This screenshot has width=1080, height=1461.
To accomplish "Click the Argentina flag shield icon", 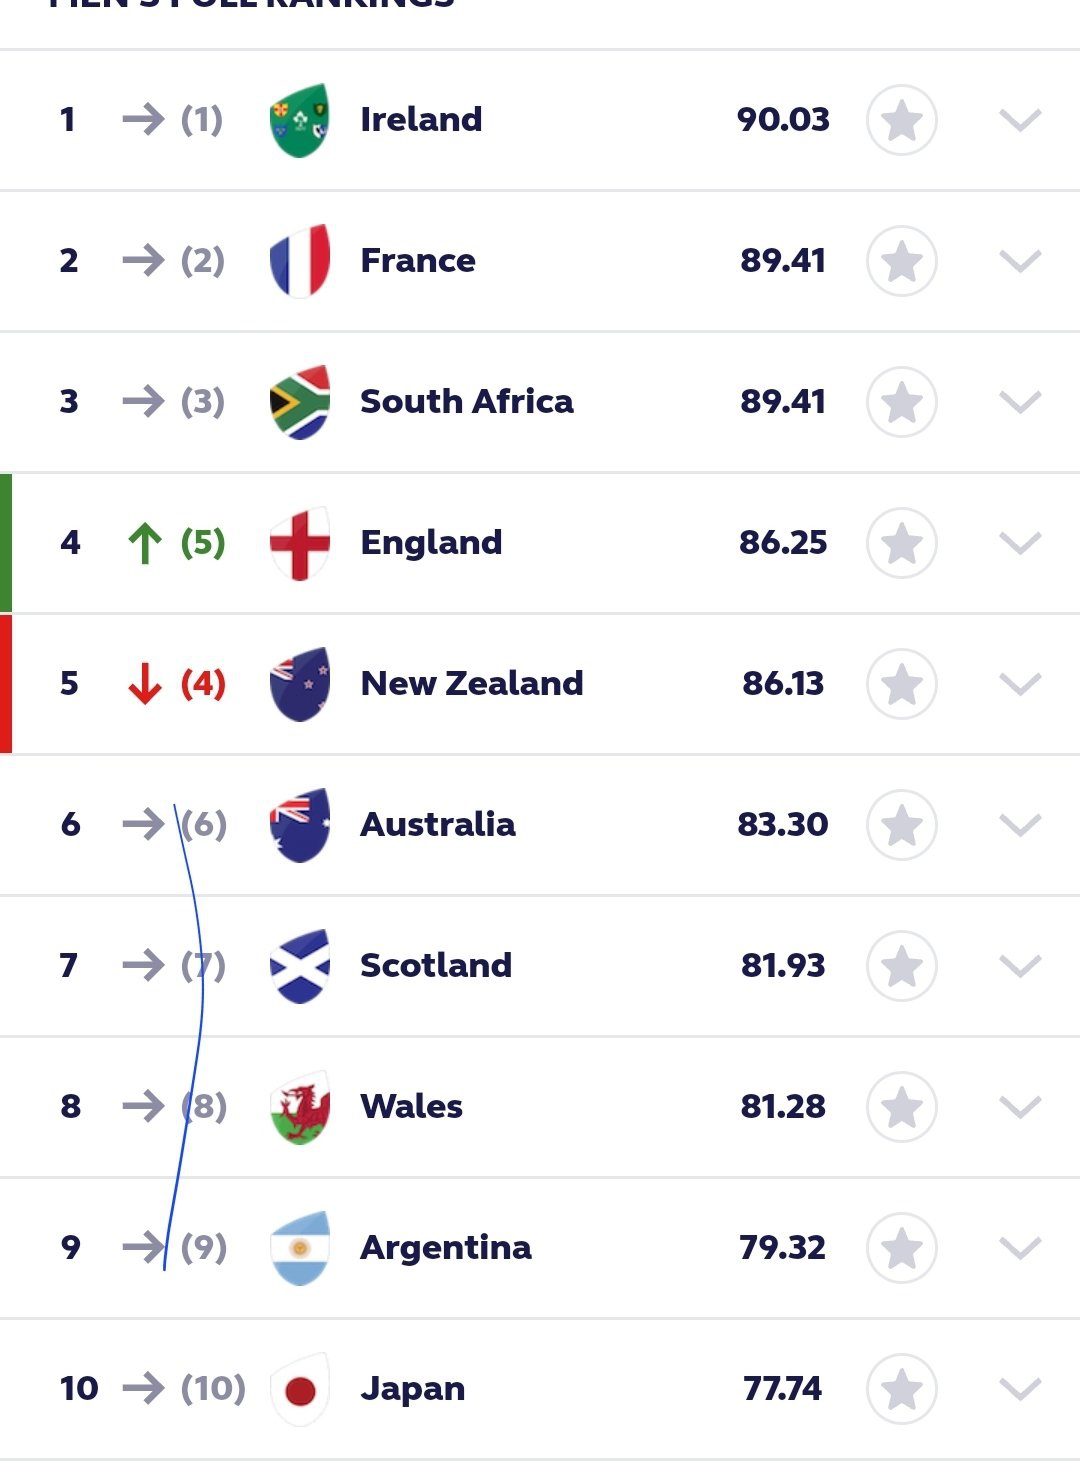I will [x=300, y=1248].
